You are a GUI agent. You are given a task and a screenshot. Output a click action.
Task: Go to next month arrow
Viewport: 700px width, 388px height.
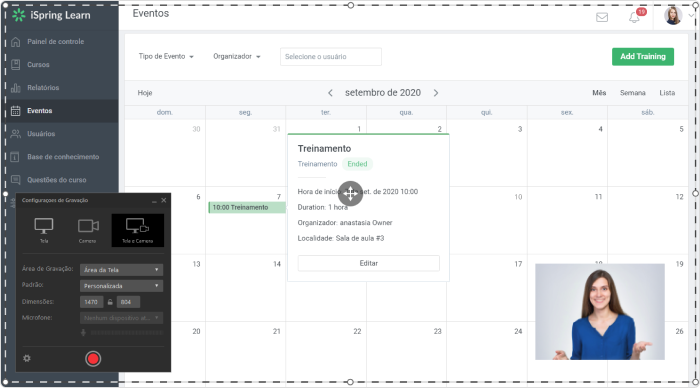coord(436,93)
